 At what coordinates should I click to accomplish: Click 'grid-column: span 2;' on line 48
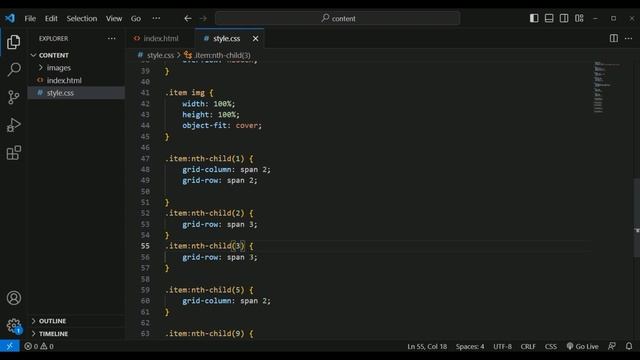tap(226, 169)
